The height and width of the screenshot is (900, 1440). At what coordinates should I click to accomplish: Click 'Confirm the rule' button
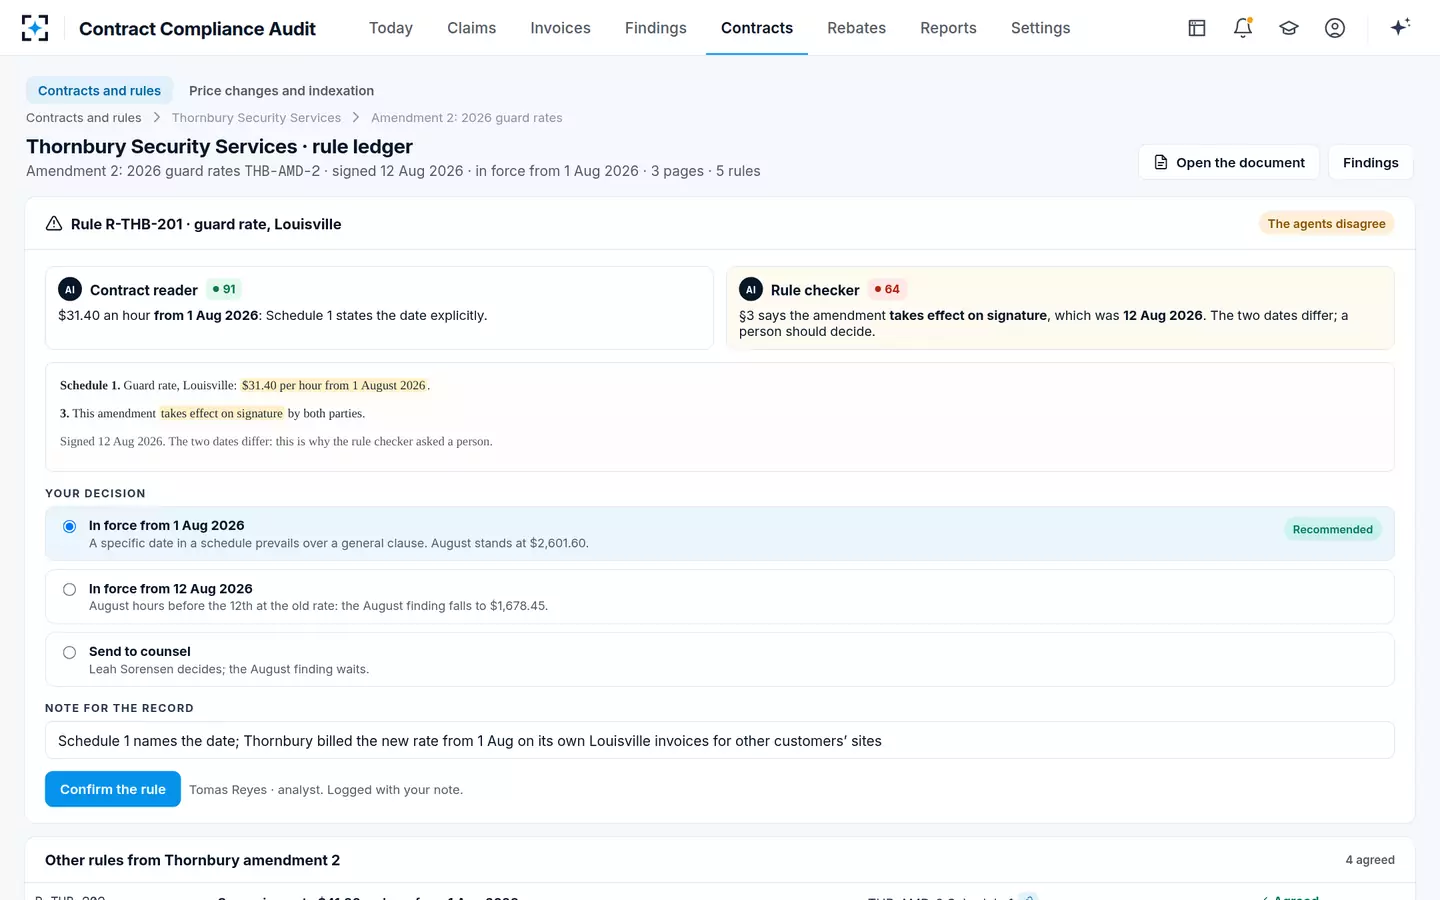pos(113,789)
